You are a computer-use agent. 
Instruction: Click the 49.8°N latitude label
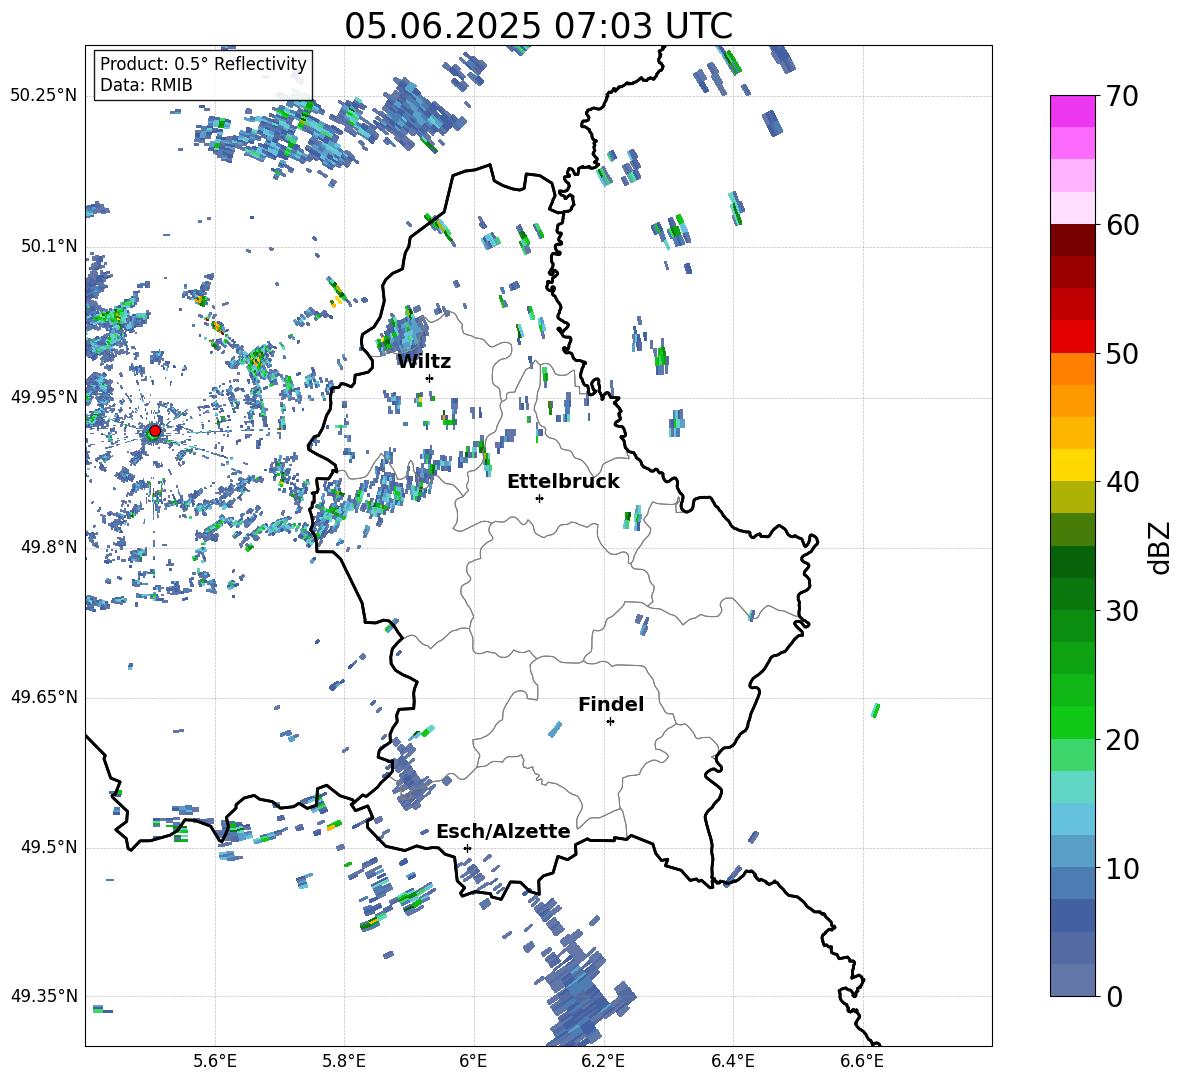pos(49,547)
